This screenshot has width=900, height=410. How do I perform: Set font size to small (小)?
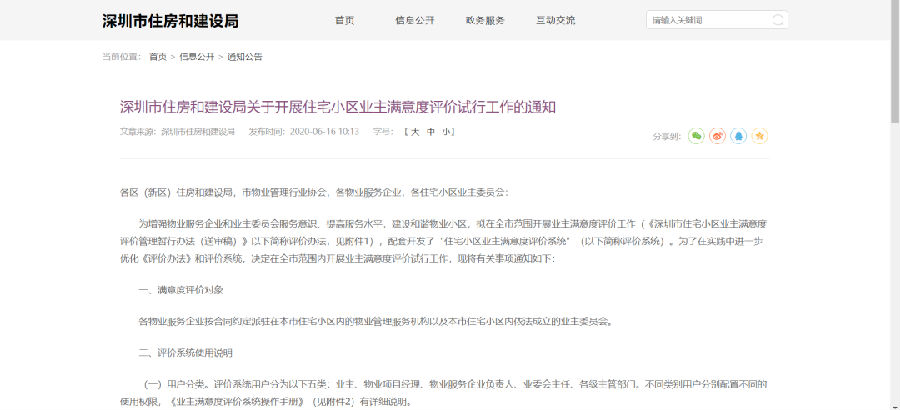coord(447,131)
